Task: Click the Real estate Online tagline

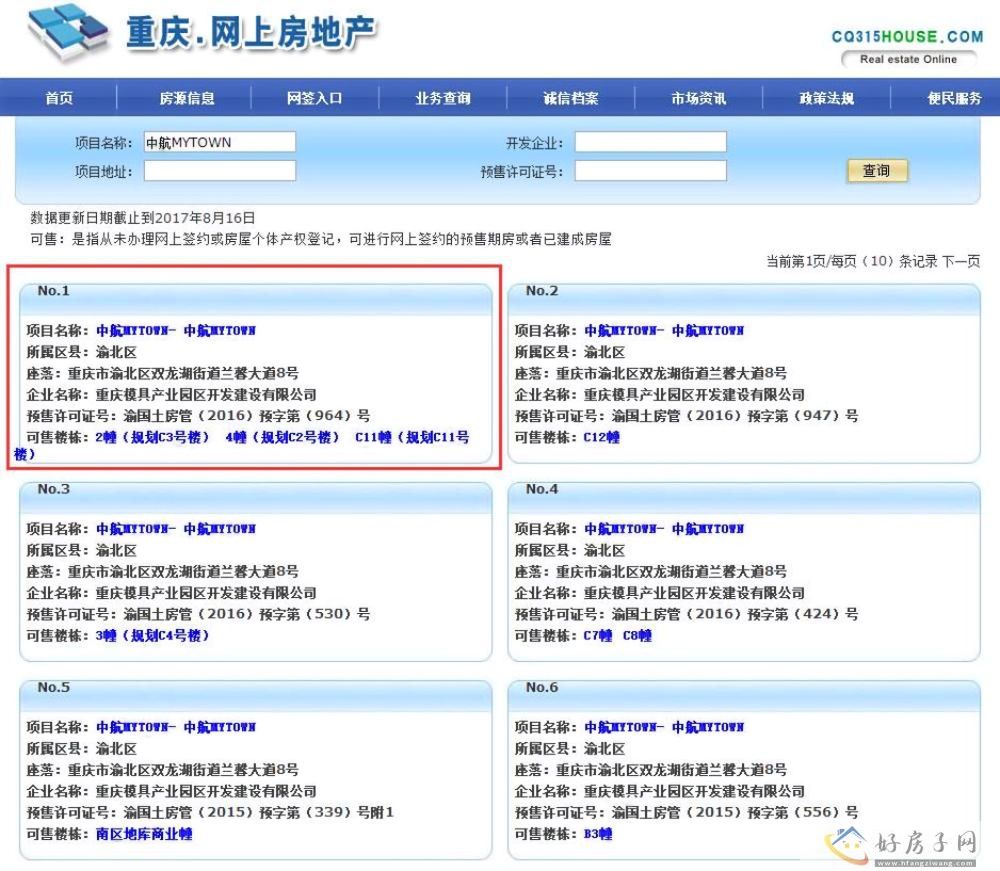Action: (x=908, y=59)
